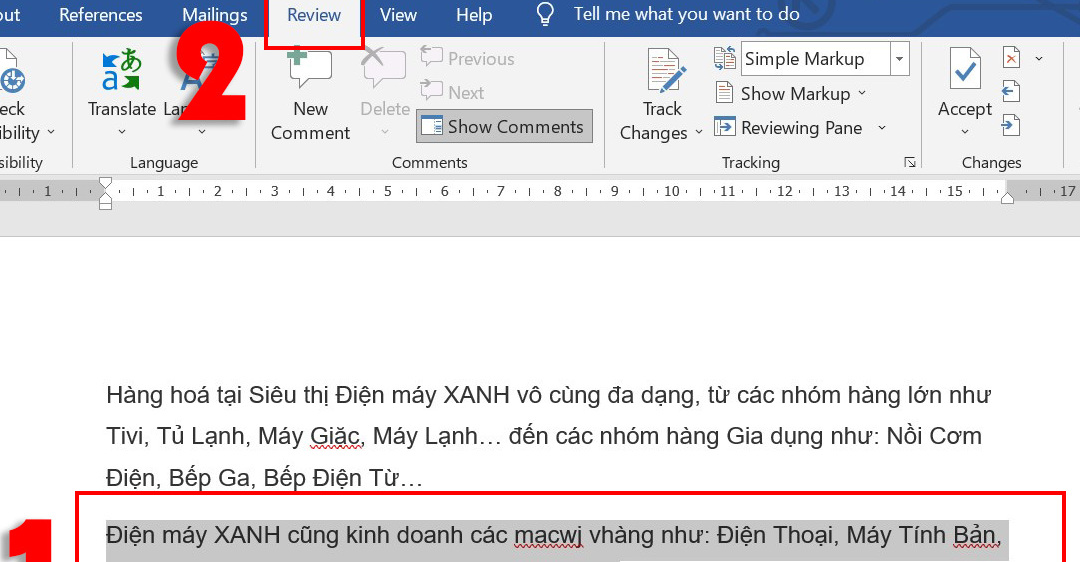Go to the Next Change icon
Image resolution: width=1080 pixels, height=562 pixels.
pyautogui.click(x=1011, y=125)
